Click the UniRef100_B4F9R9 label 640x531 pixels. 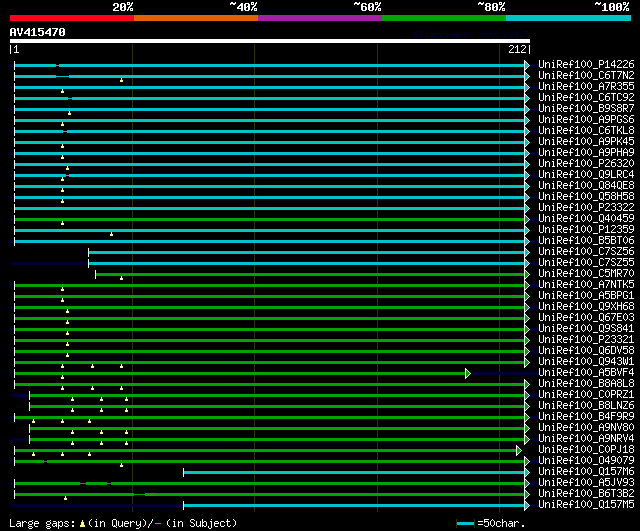(586, 417)
